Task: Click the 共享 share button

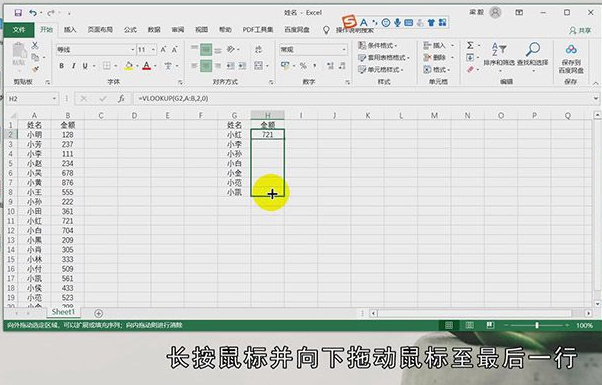Action: pyautogui.click(x=580, y=30)
